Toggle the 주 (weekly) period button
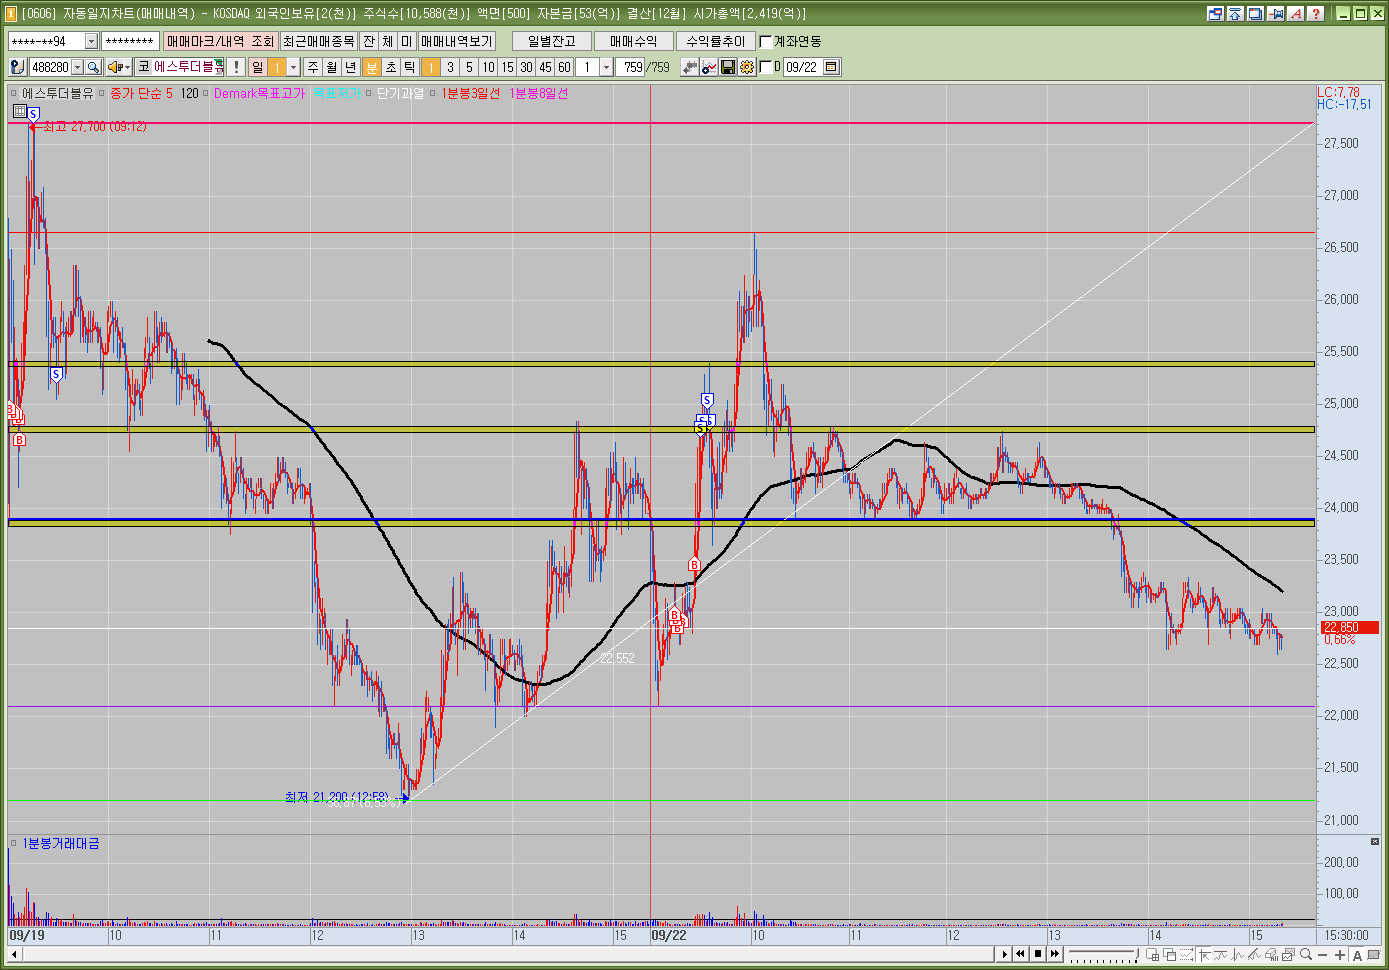 pos(313,67)
